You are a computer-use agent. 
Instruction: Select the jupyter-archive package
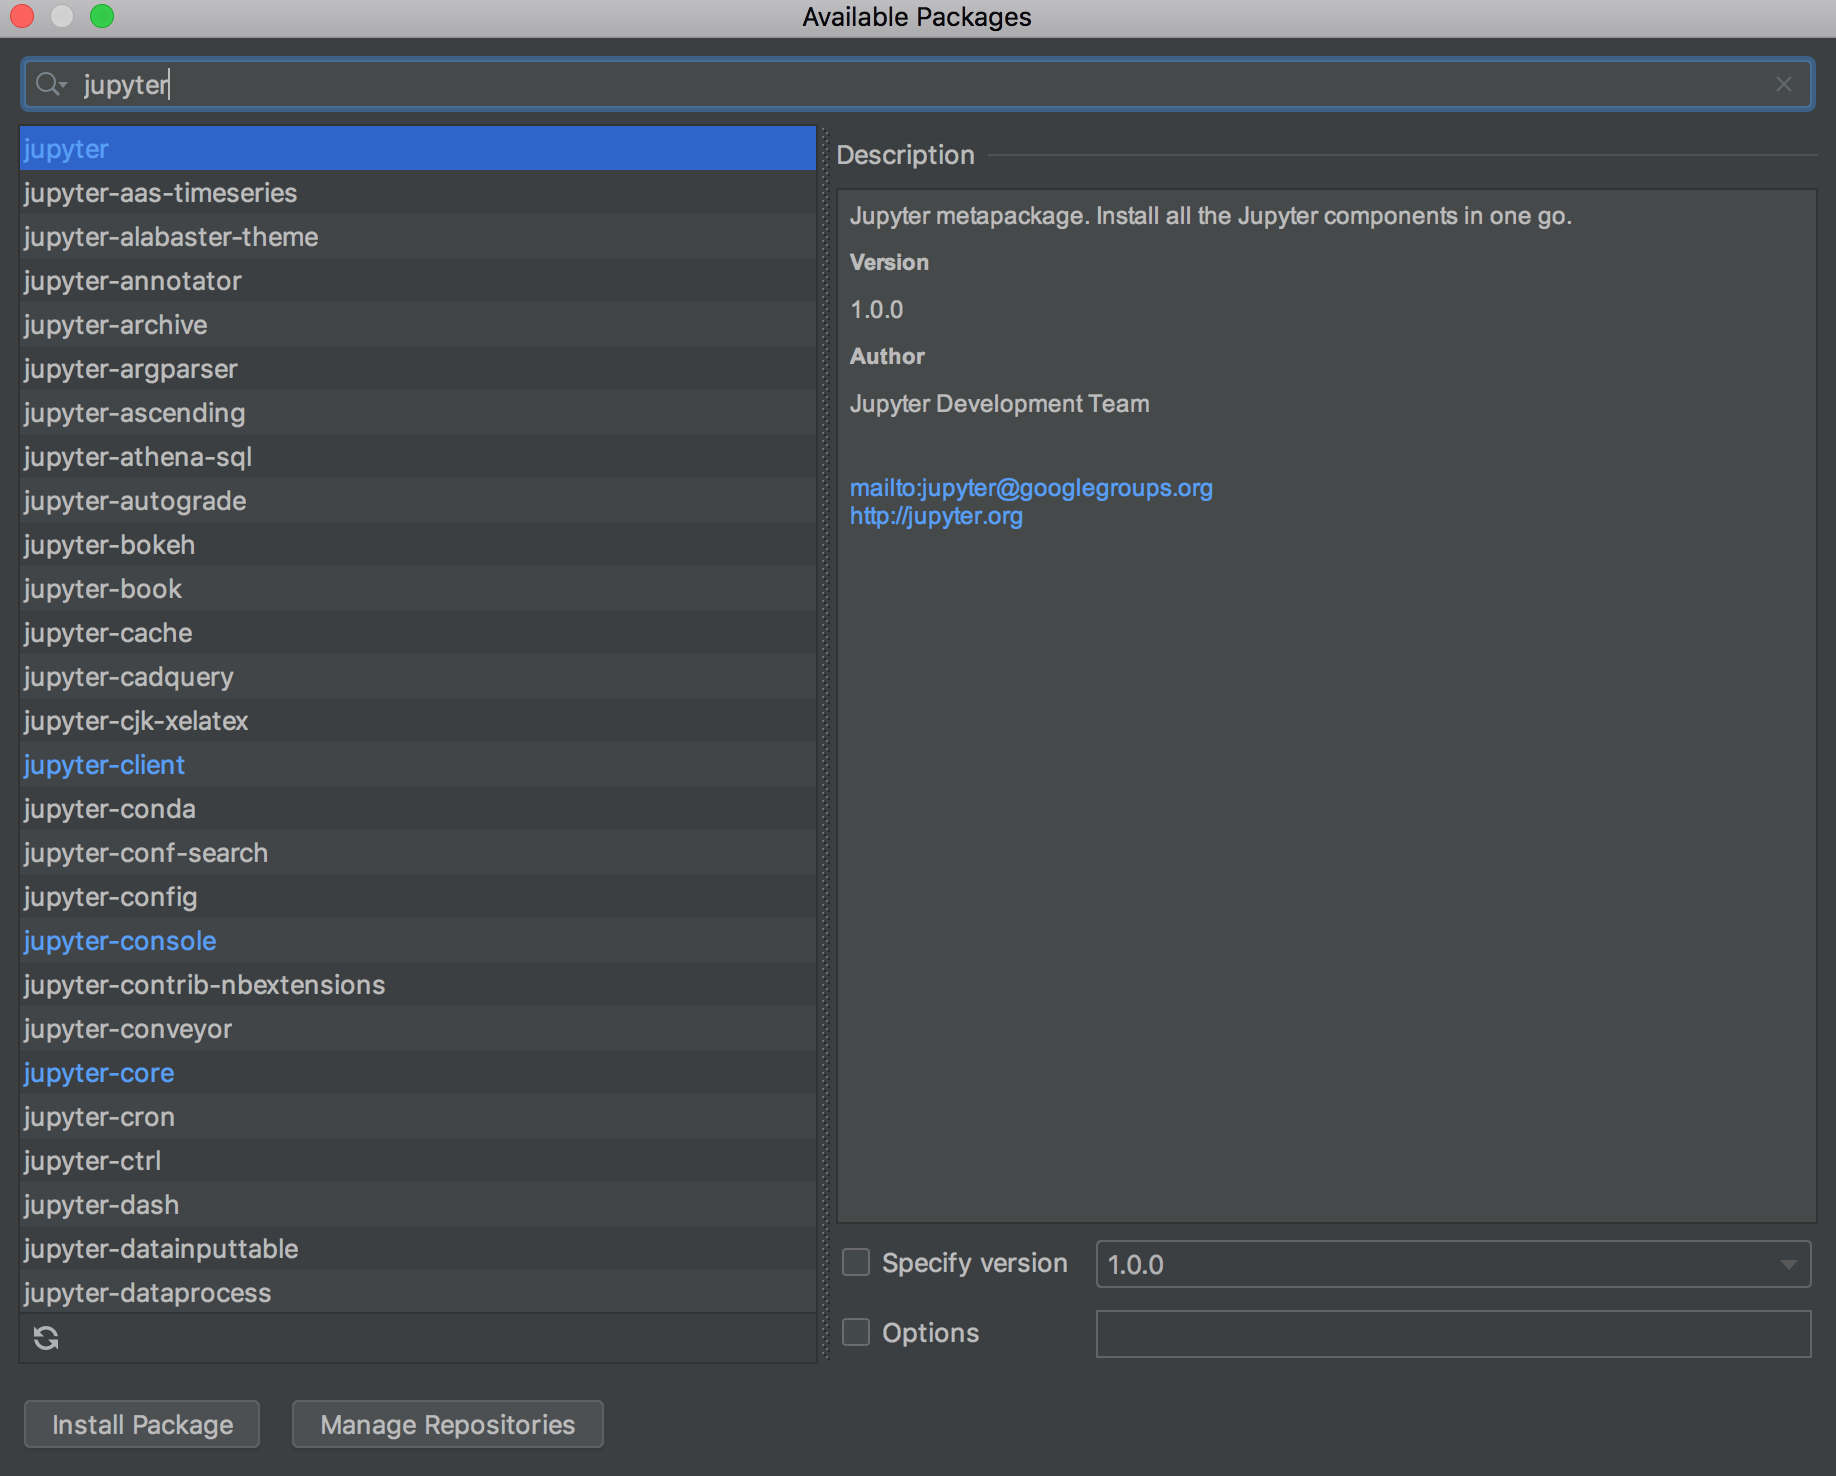click(418, 324)
